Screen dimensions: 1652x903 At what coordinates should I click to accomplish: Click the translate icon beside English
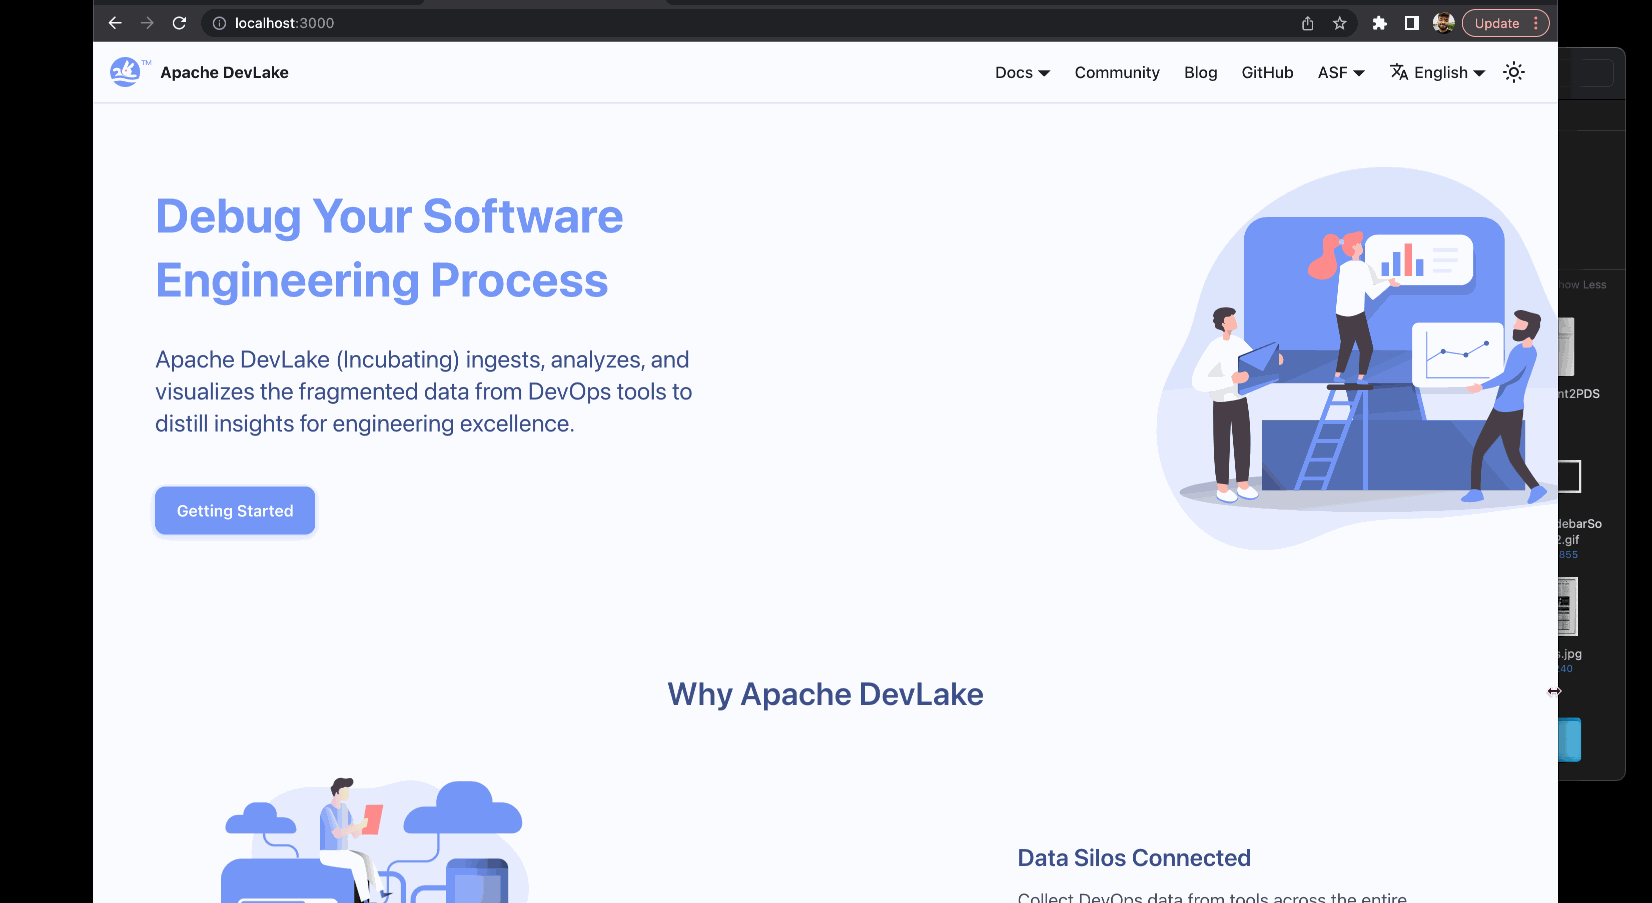pos(1399,72)
